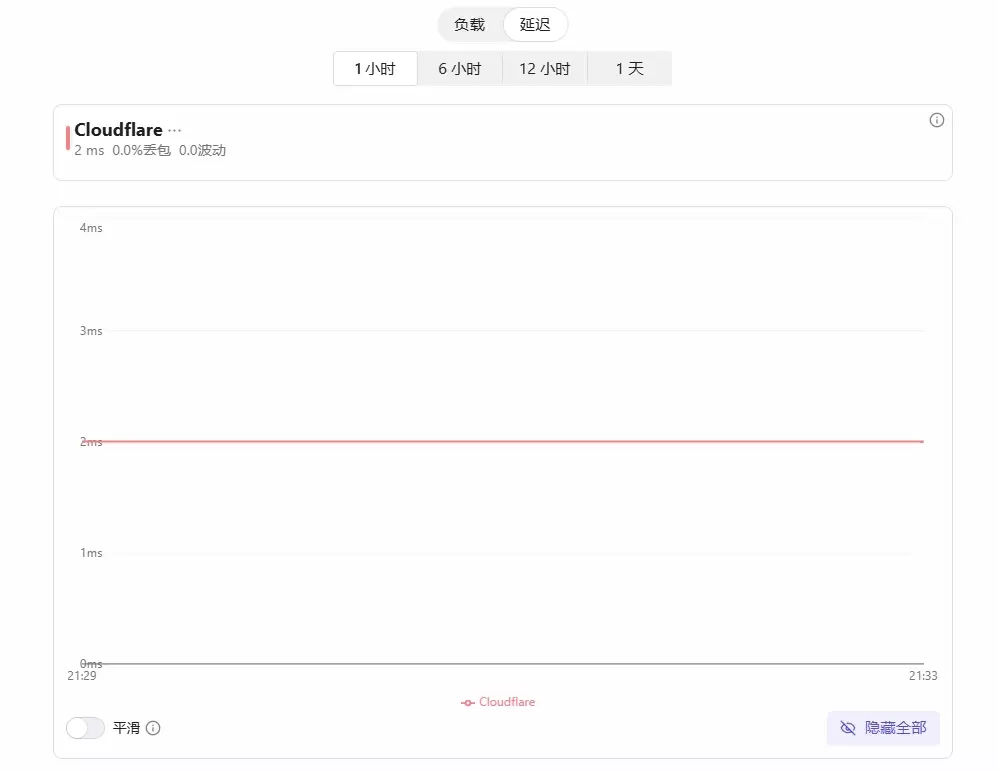Image resolution: width=998 pixels, height=772 pixels.
Task: Choose the 1 小时 time range
Action: [x=376, y=69]
